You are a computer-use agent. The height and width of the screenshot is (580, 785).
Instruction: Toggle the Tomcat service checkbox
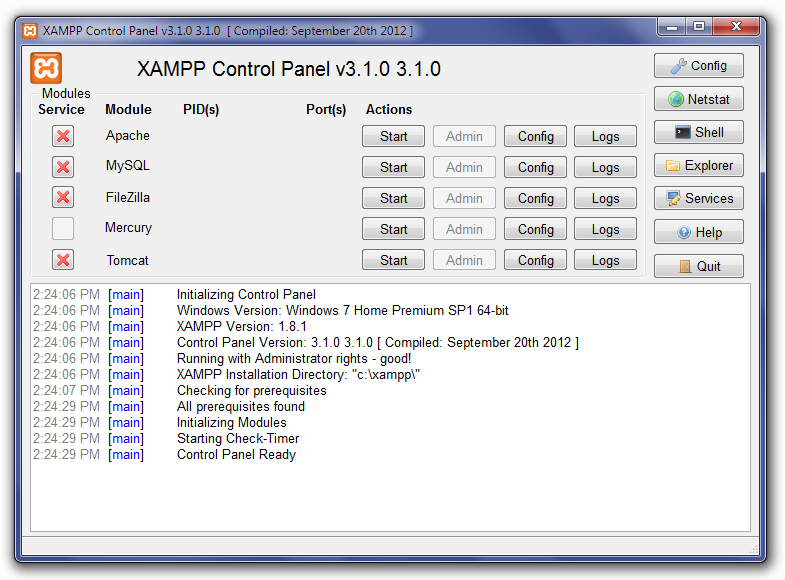point(63,260)
